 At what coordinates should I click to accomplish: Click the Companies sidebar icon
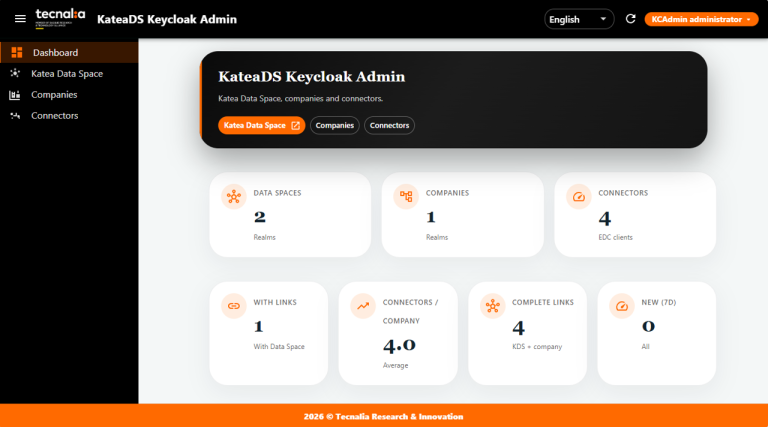point(15,95)
